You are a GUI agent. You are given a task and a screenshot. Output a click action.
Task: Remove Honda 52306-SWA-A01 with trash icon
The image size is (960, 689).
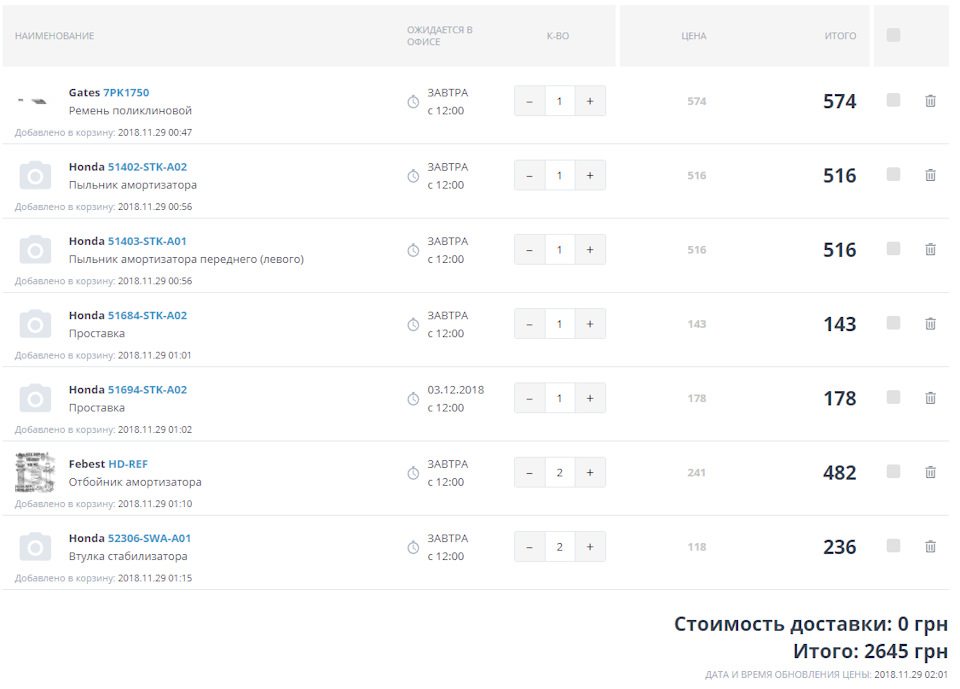[x=930, y=547]
